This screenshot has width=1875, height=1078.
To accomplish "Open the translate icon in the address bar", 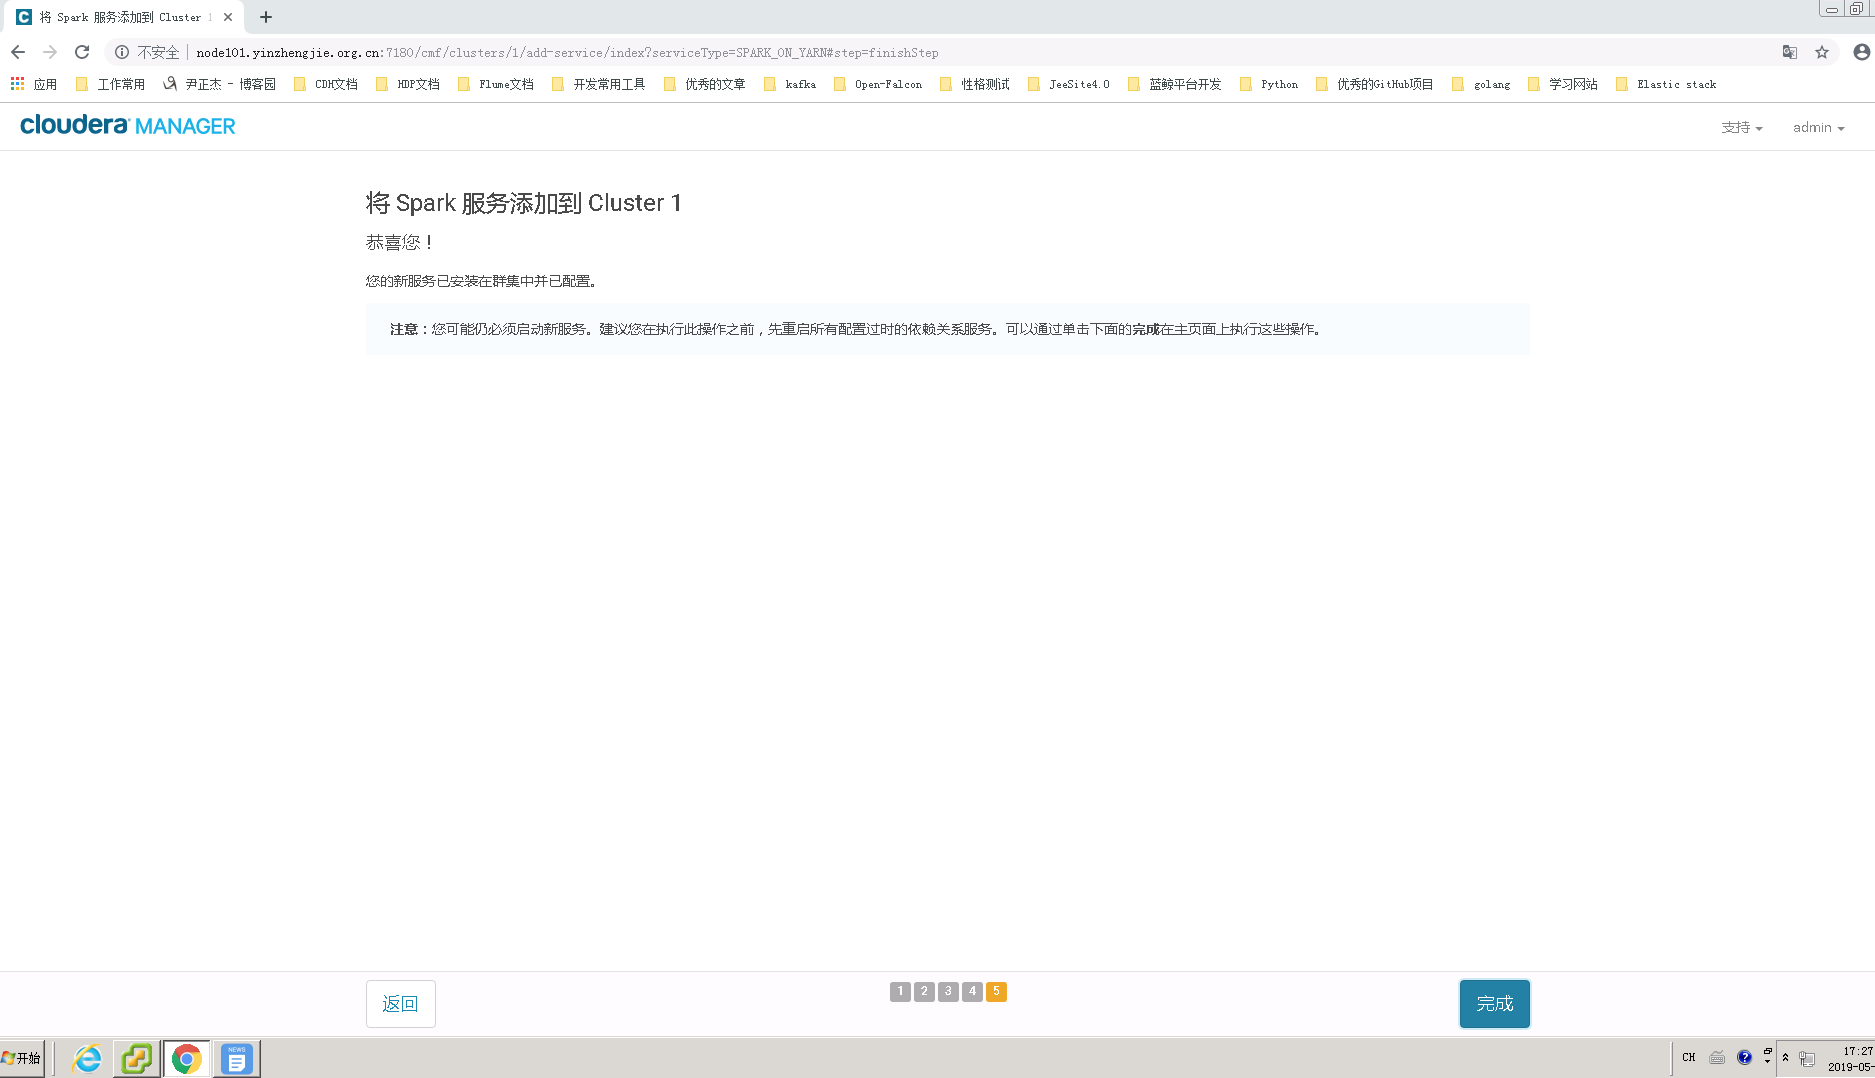I will [x=1790, y=52].
